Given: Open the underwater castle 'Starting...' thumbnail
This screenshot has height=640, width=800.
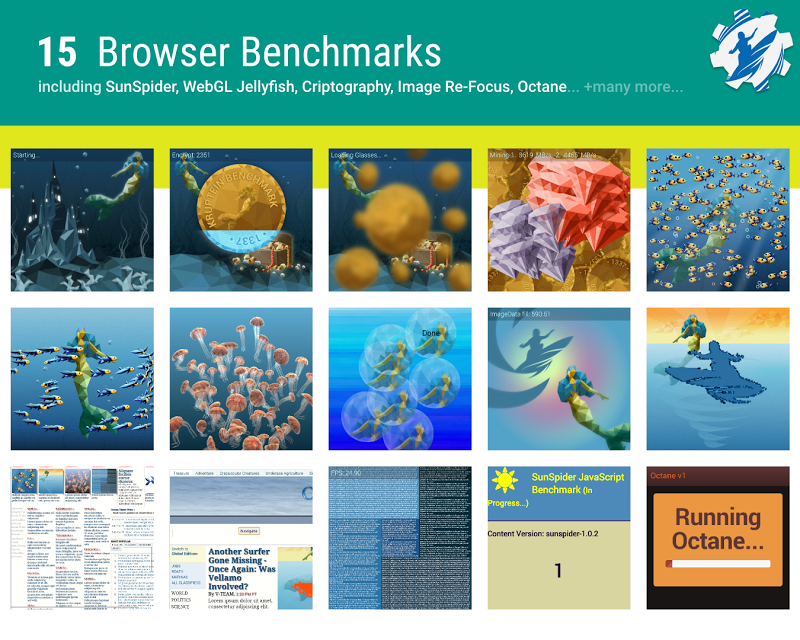Looking at the screenshot, I should pyautogui.click(x=82, y=220).
